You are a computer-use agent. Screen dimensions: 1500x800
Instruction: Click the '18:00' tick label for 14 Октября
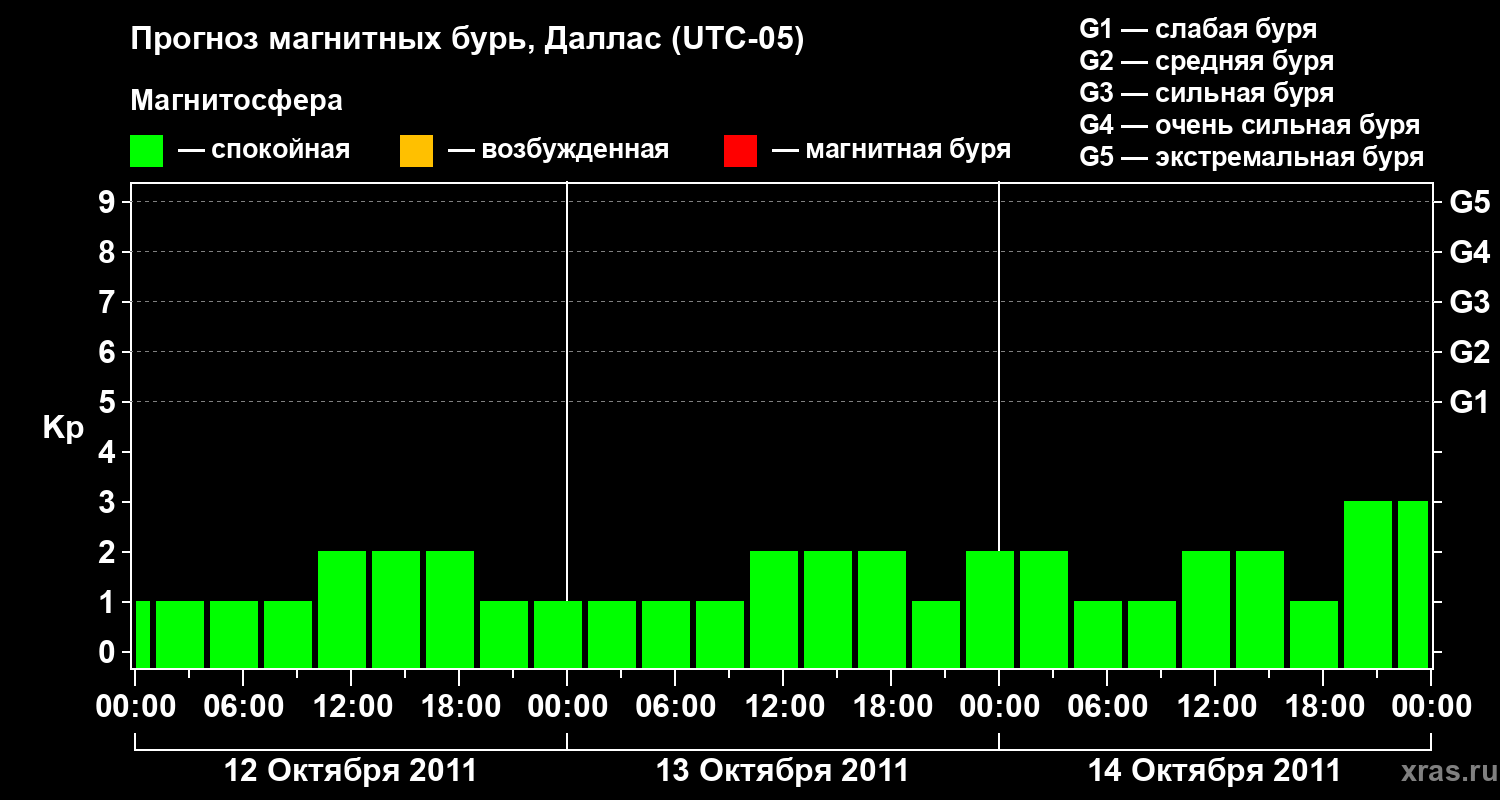pyautogui.click(x=1323, y=706)
